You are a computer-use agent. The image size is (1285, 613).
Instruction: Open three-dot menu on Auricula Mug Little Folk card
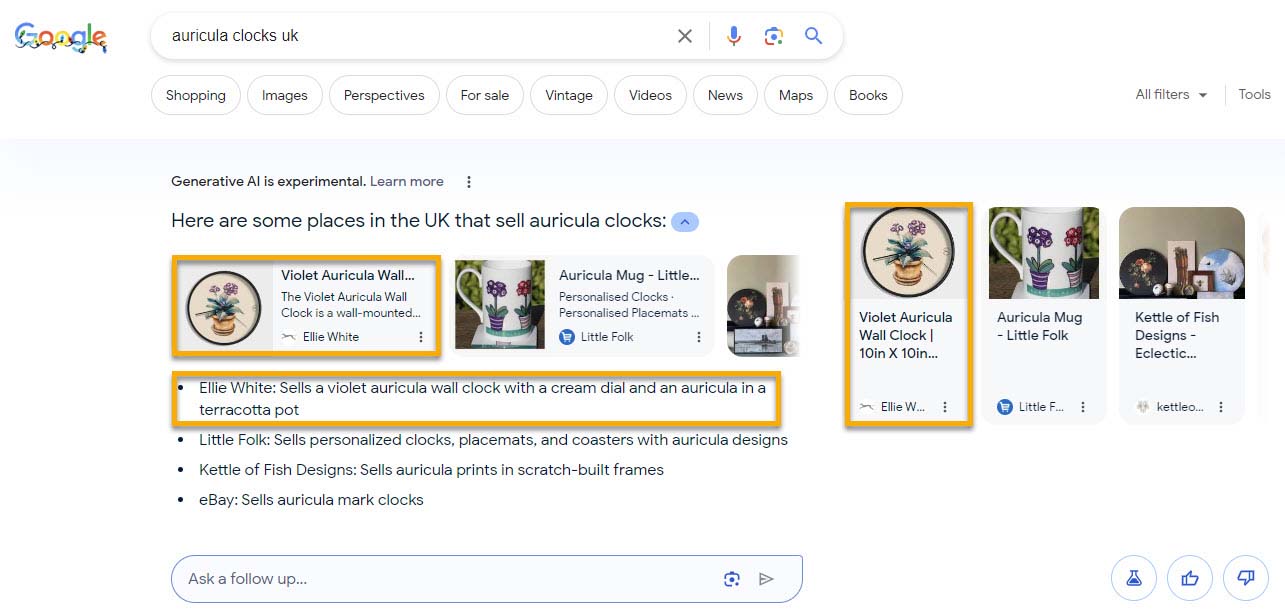tap(699, 337)
